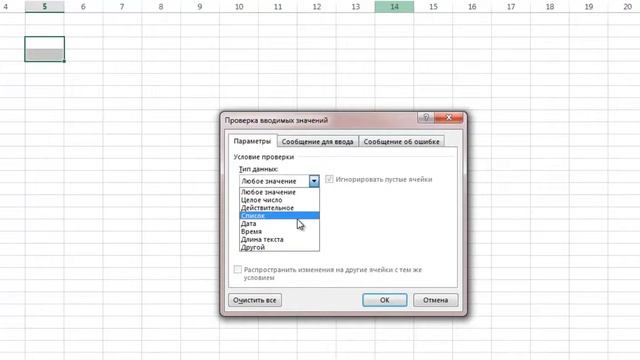Select Целое число option

(279, 200)
